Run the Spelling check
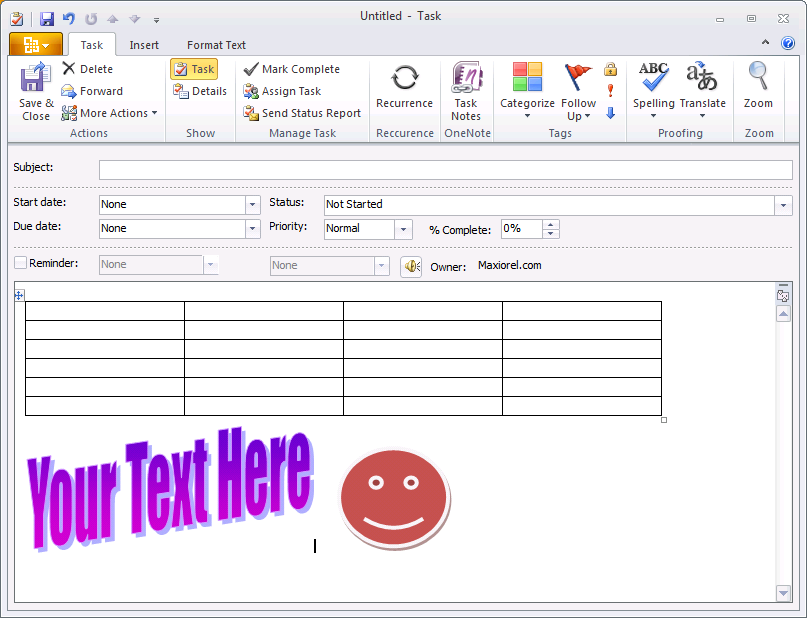 (653, 78)
